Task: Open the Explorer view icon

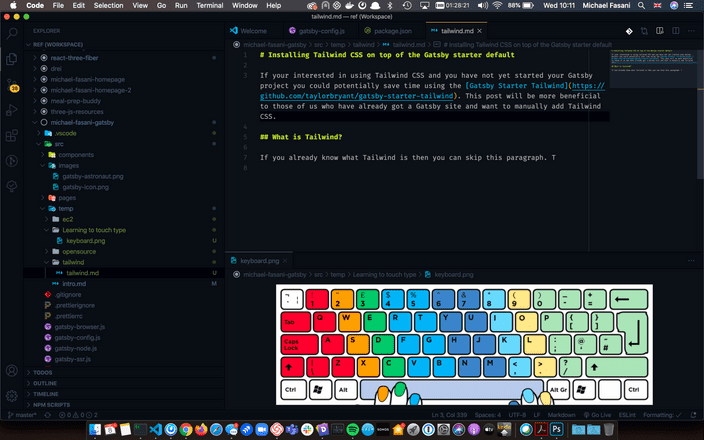Action: tap(12, 59)
